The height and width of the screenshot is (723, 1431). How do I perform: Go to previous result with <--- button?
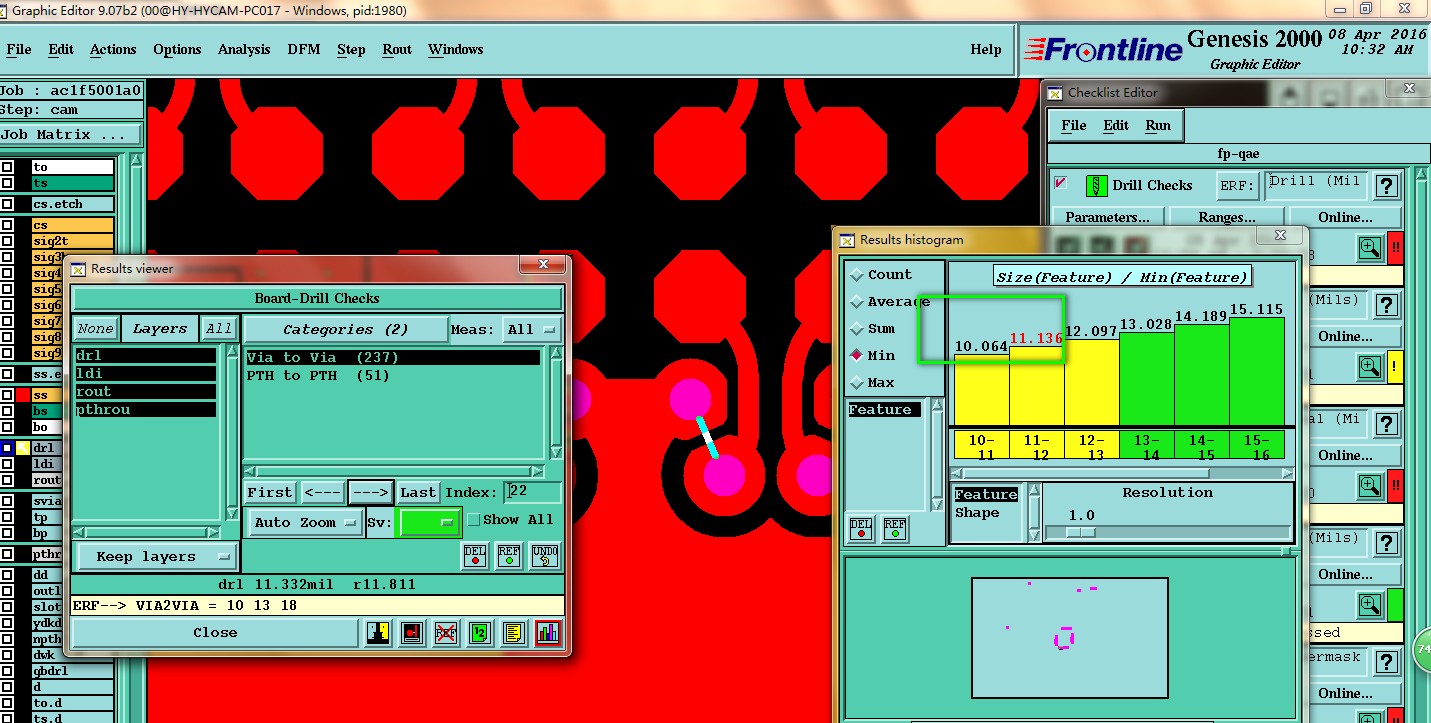pos(322,492)
